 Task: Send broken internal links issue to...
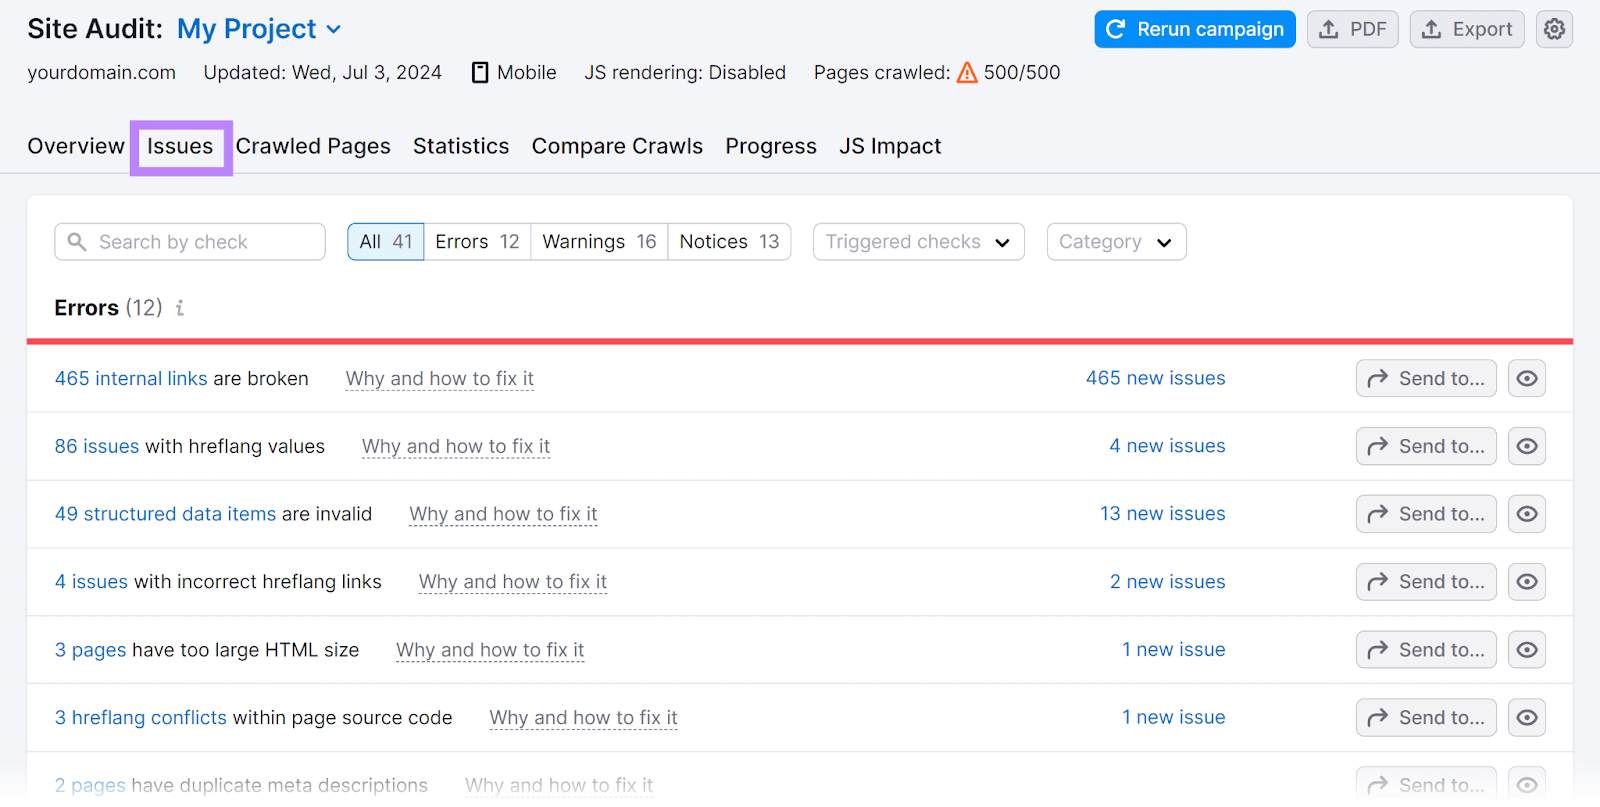pyautogui.click(x=1425, y=378)
